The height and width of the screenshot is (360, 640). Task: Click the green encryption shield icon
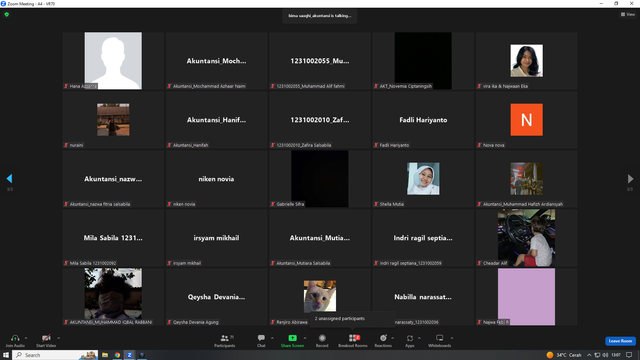pyautogui.click(x=7, y=14)
